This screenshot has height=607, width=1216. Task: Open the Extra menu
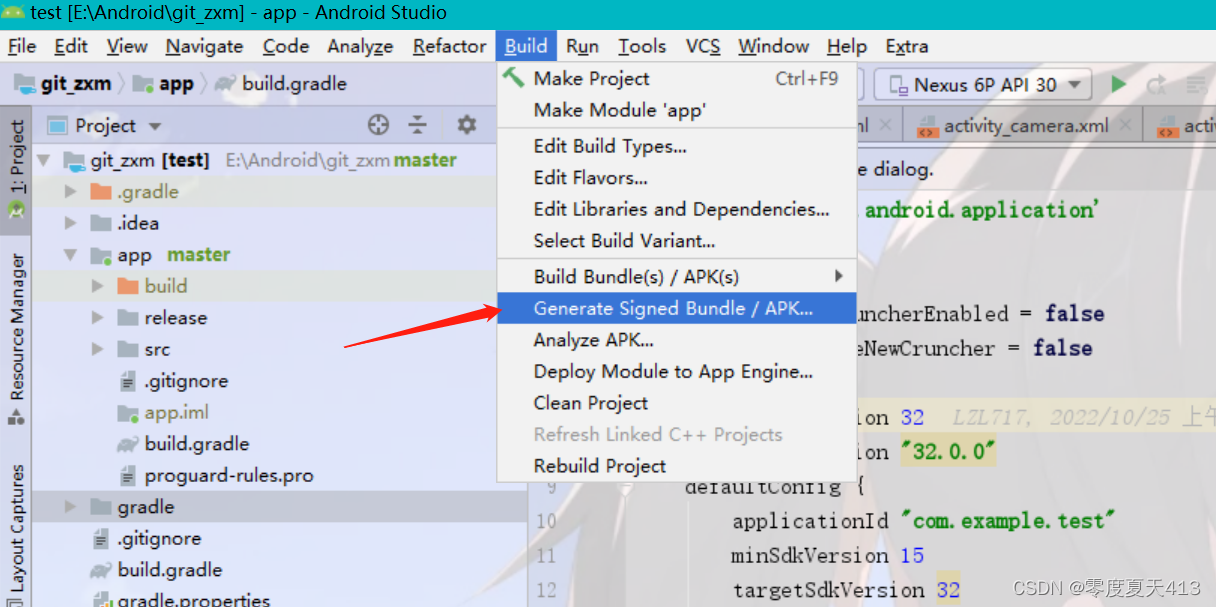[x=907, y=46]
